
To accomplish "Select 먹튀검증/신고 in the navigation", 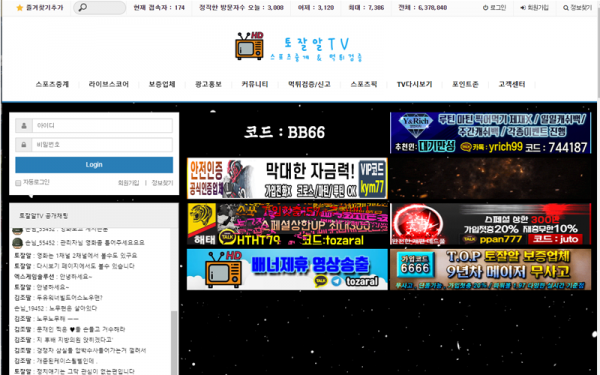I will pos(309,84).
